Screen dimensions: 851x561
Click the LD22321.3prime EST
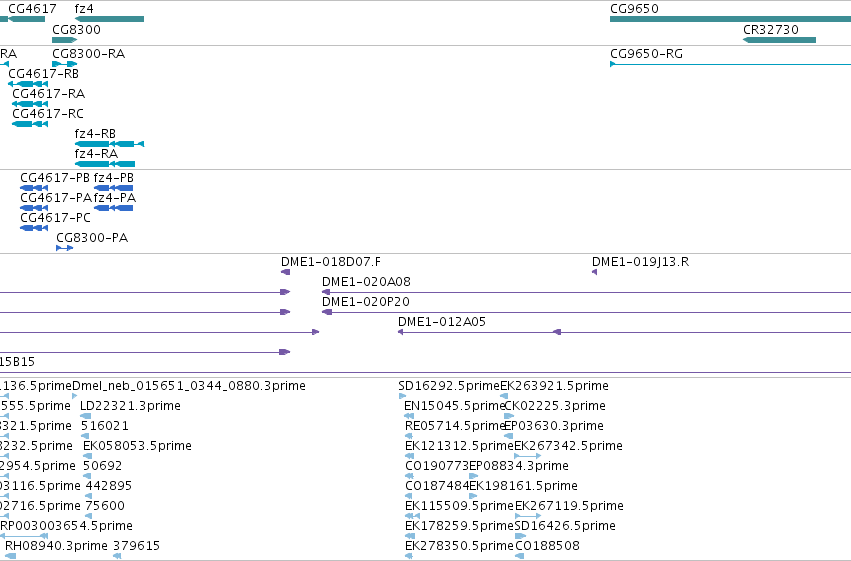pos(85,416)
